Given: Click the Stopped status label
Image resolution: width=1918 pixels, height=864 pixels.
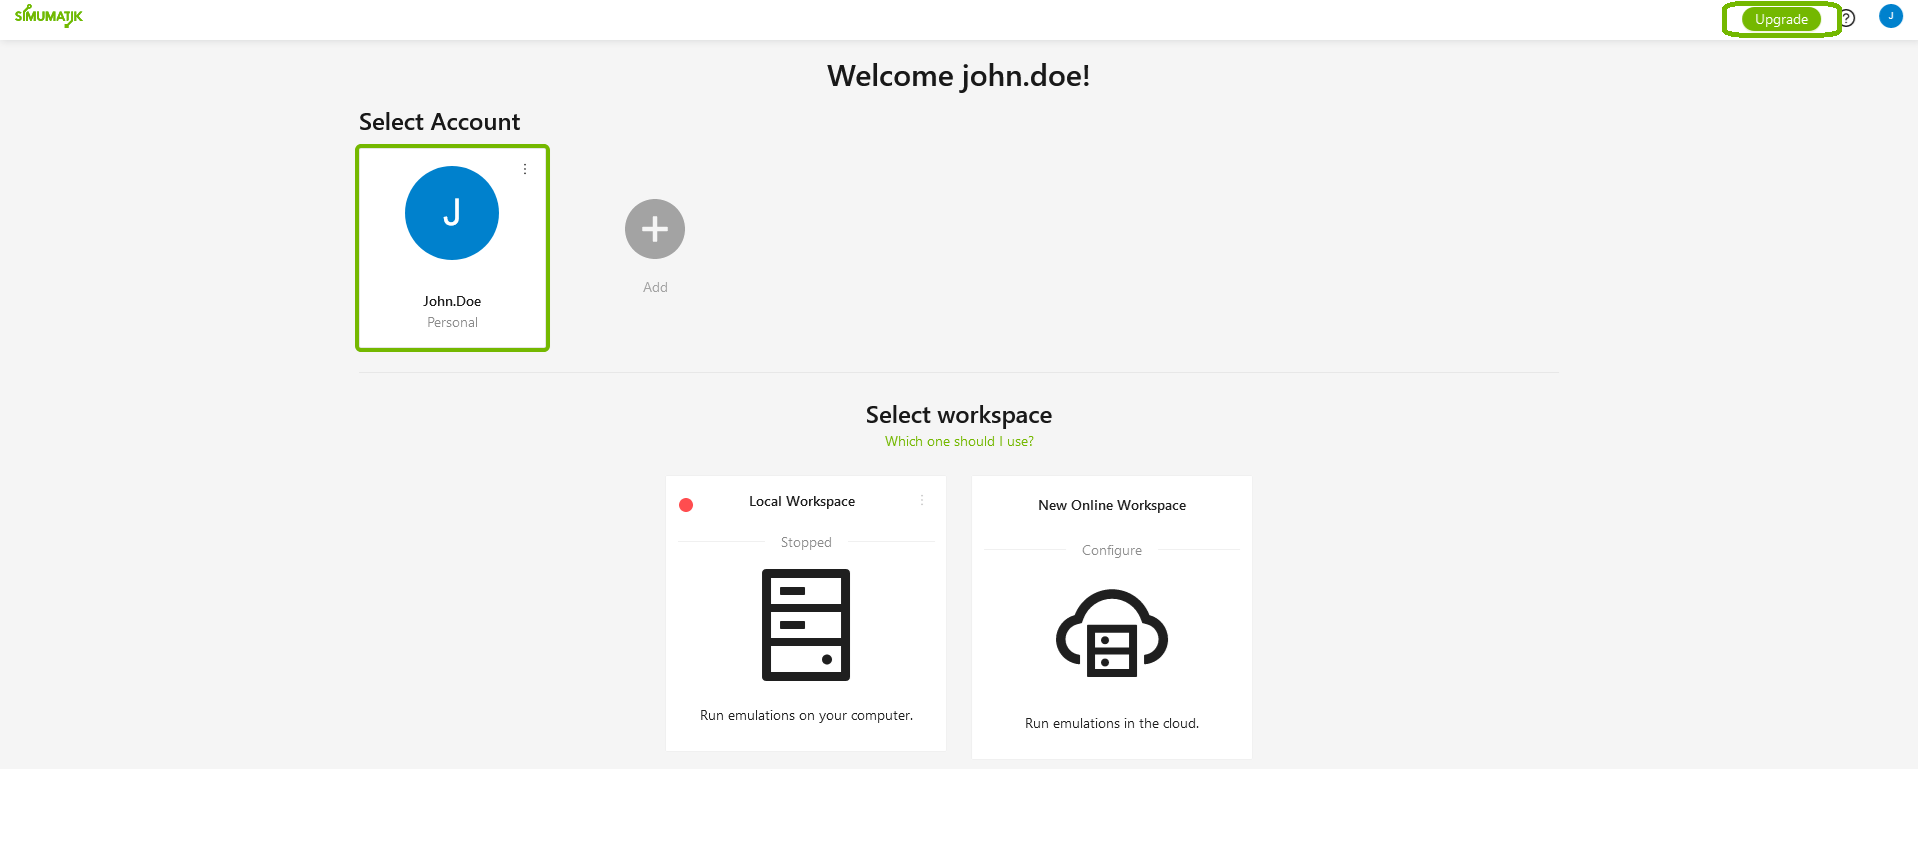Looking at the screenshot, I should (x=806, y=542).
